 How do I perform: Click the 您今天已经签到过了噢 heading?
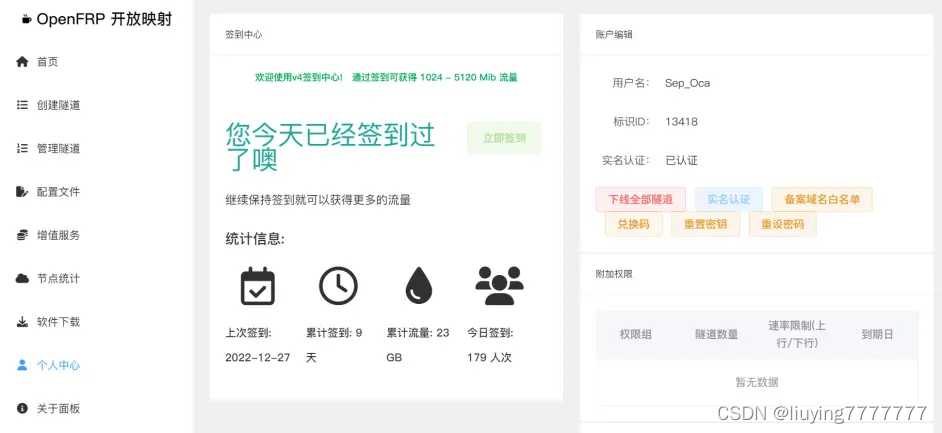tap(330, 147)
